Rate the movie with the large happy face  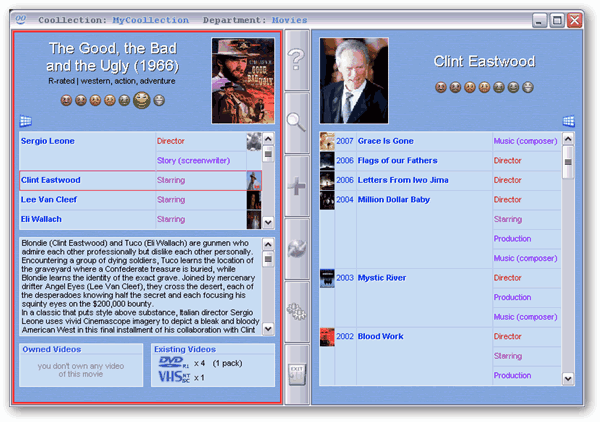click(x=142, y=100)
